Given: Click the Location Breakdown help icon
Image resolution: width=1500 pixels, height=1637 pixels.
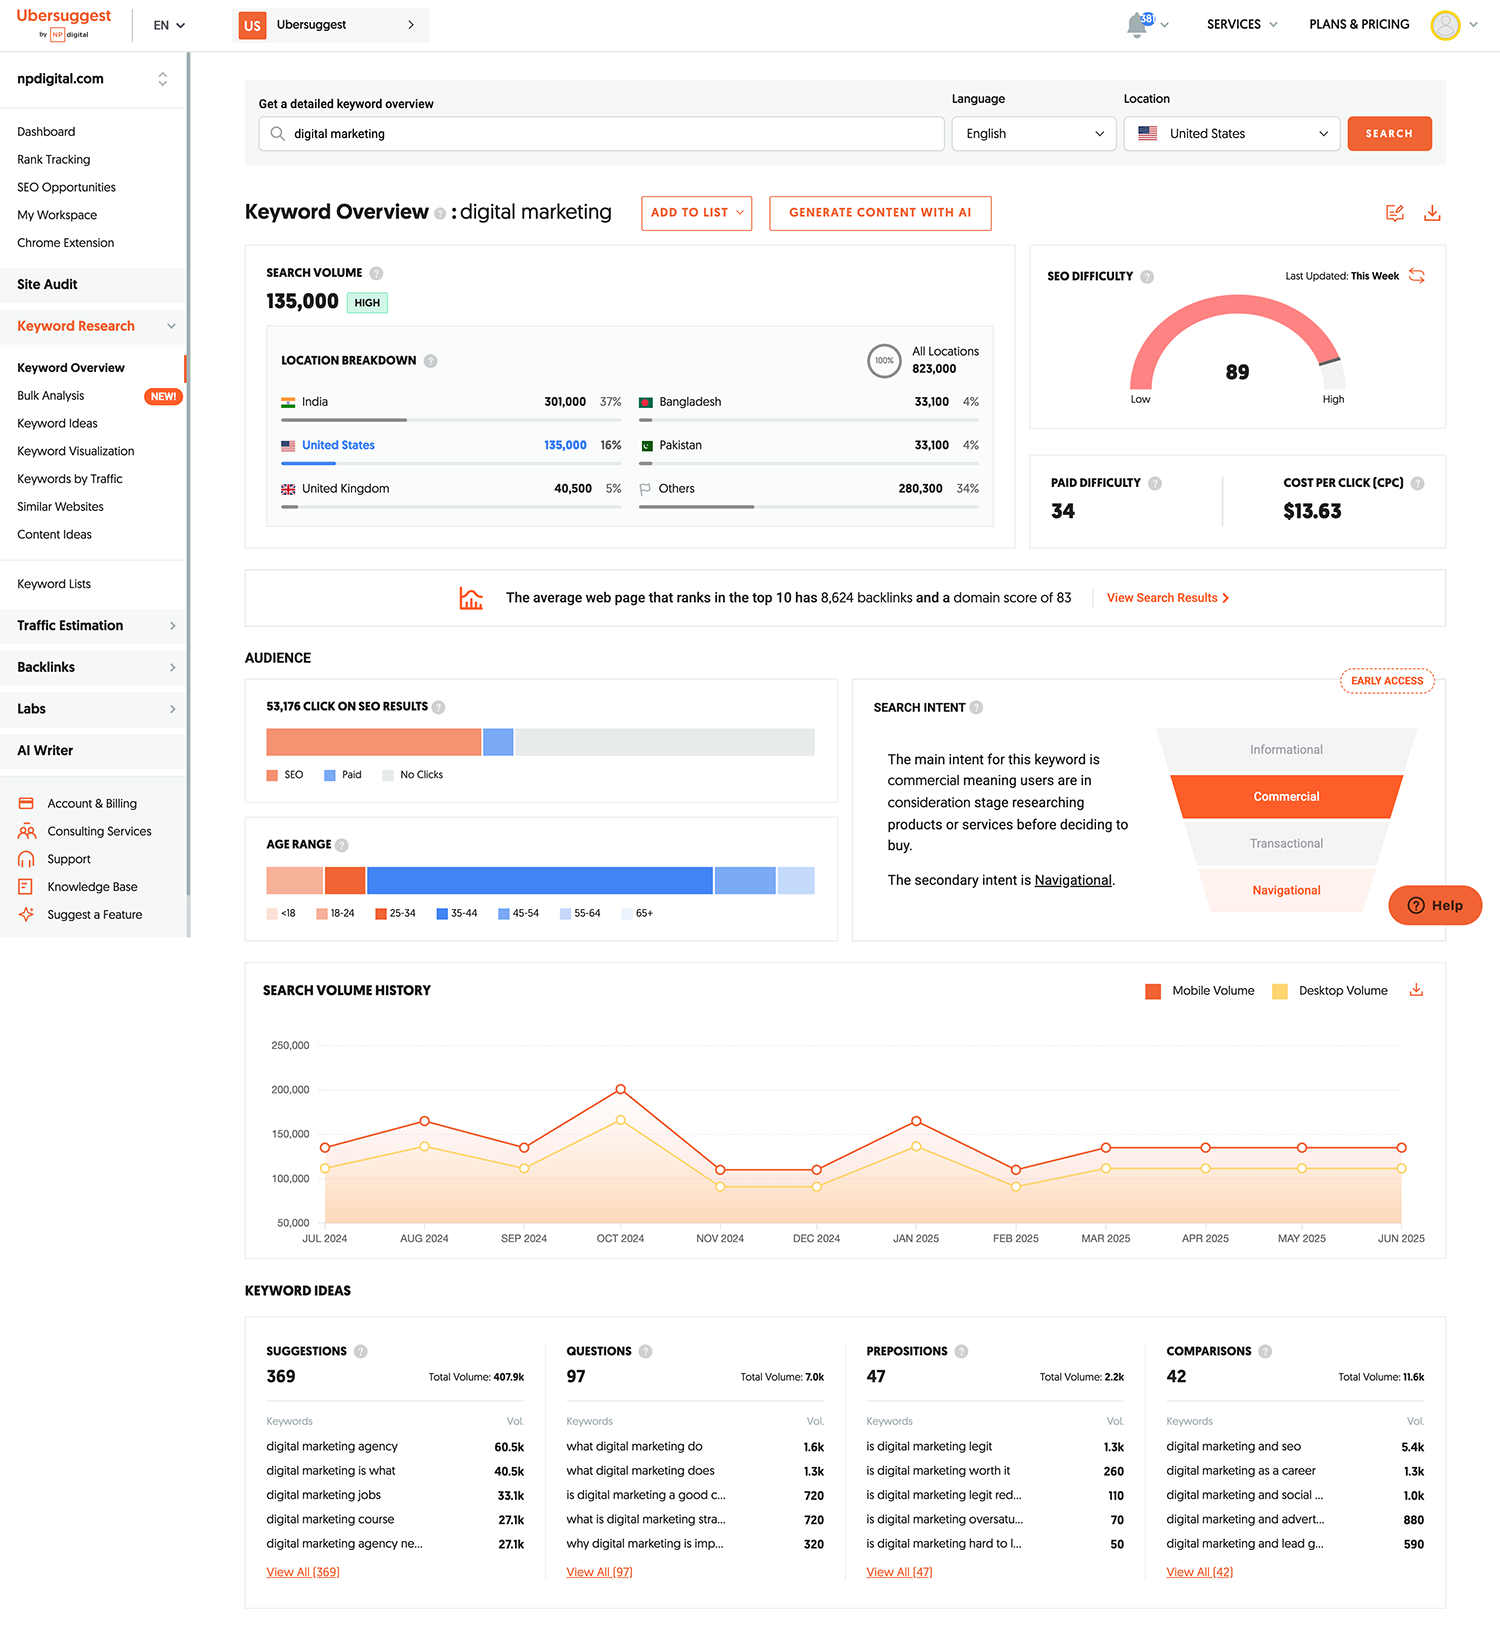Looking at the screenshot, I should click(x=430, y=361).
